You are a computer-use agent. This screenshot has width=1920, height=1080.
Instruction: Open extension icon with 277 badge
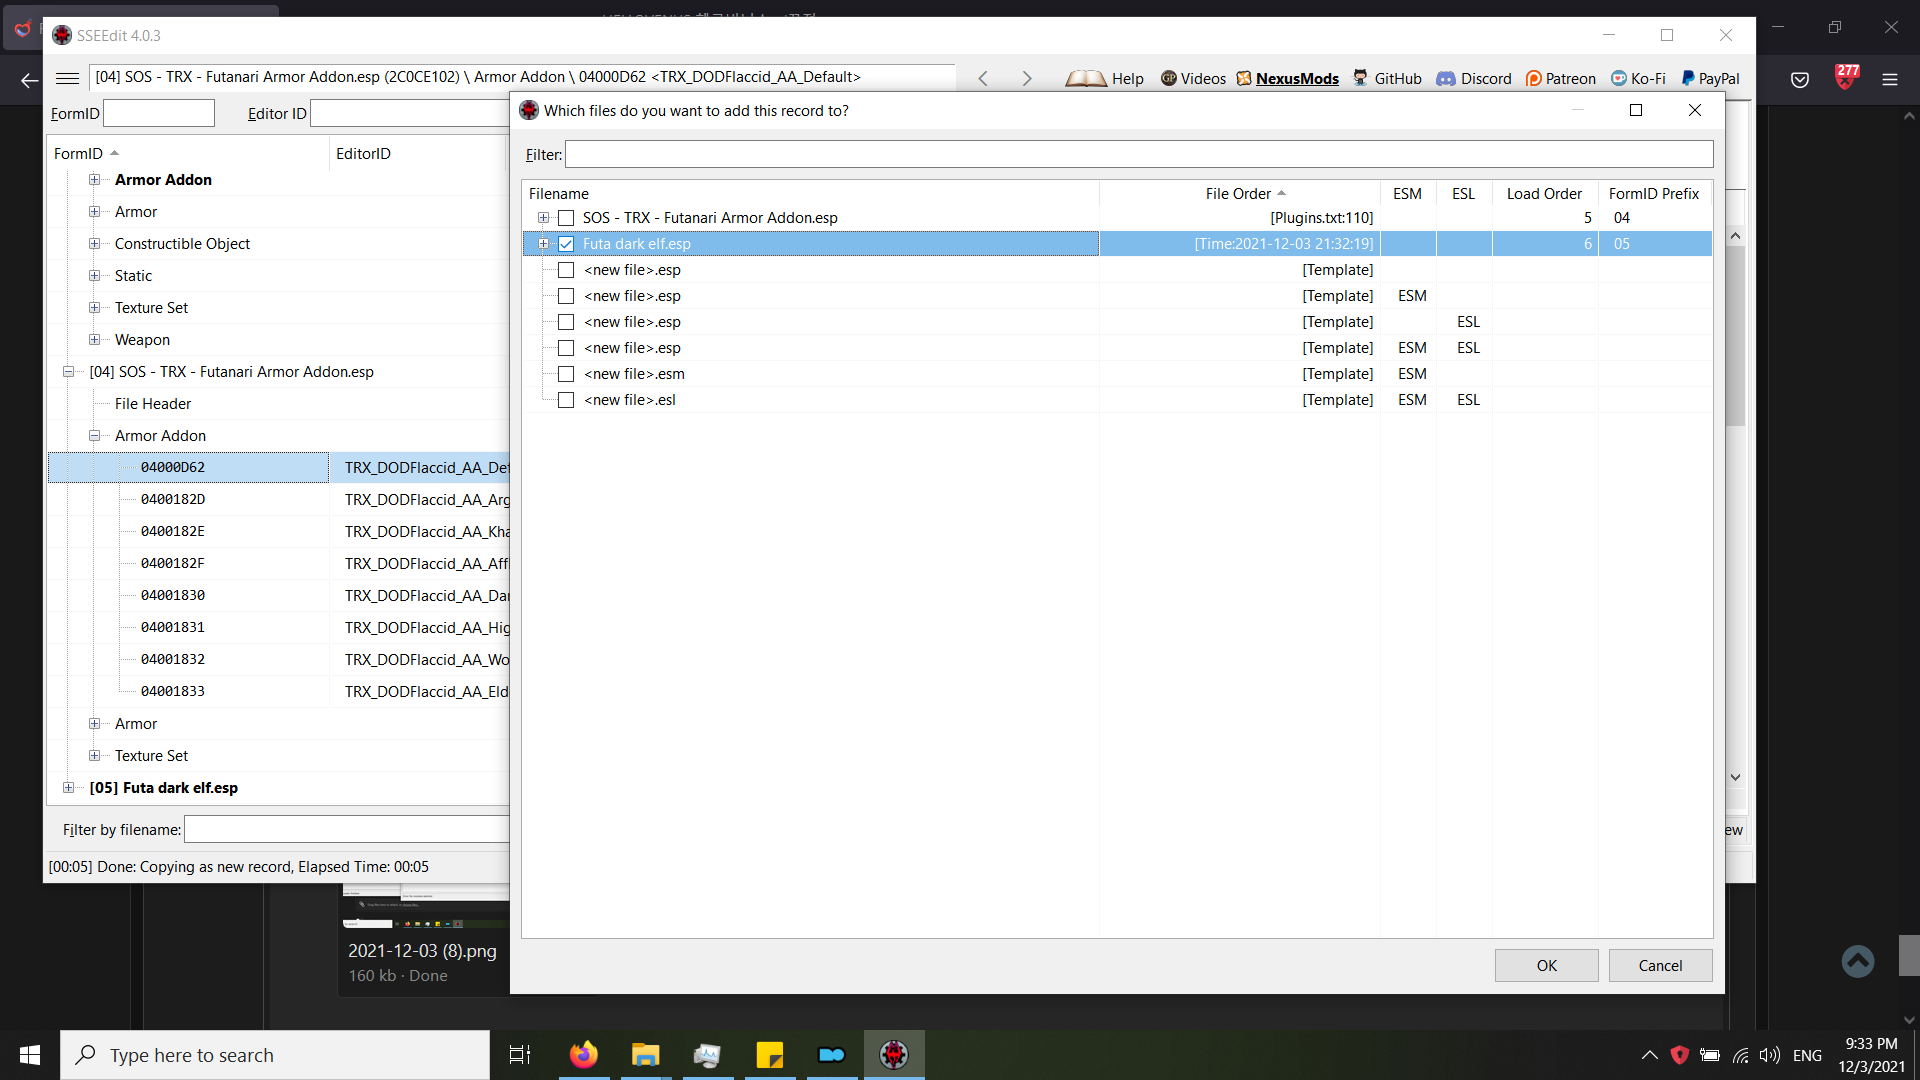(x=1846, y=77)
